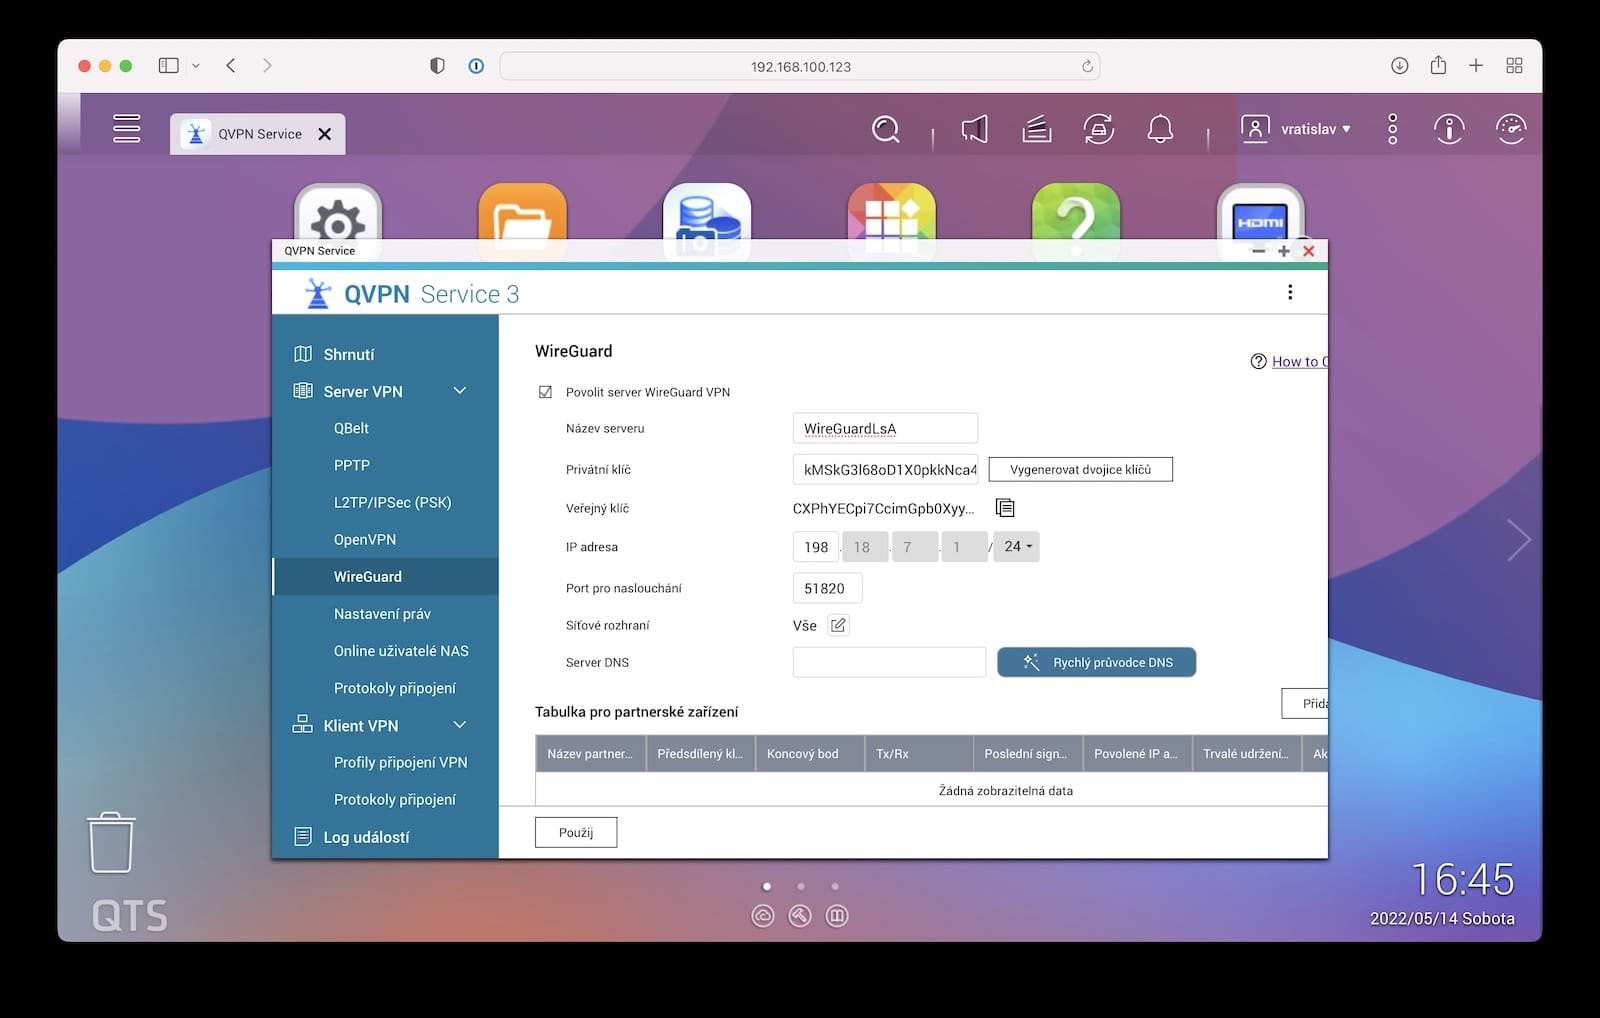Click the Privátní klíč input field

(885, 470)
